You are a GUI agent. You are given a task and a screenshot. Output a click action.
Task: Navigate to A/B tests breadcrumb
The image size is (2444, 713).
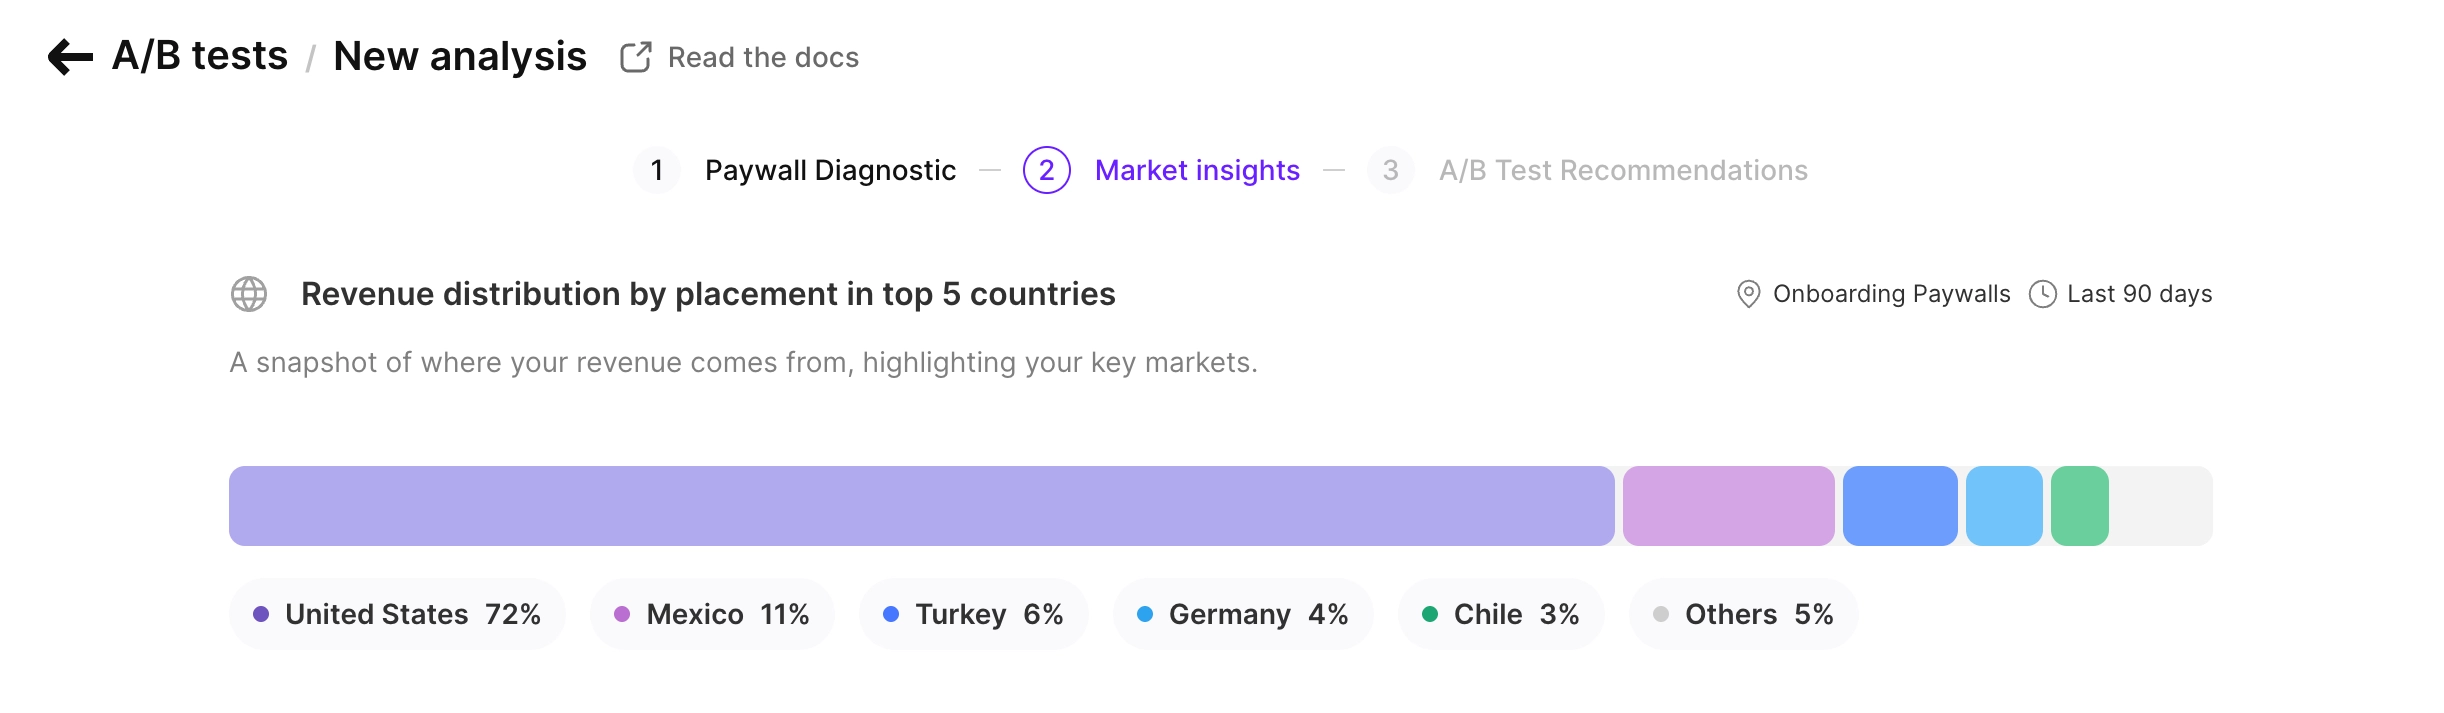tap(200, 56)
